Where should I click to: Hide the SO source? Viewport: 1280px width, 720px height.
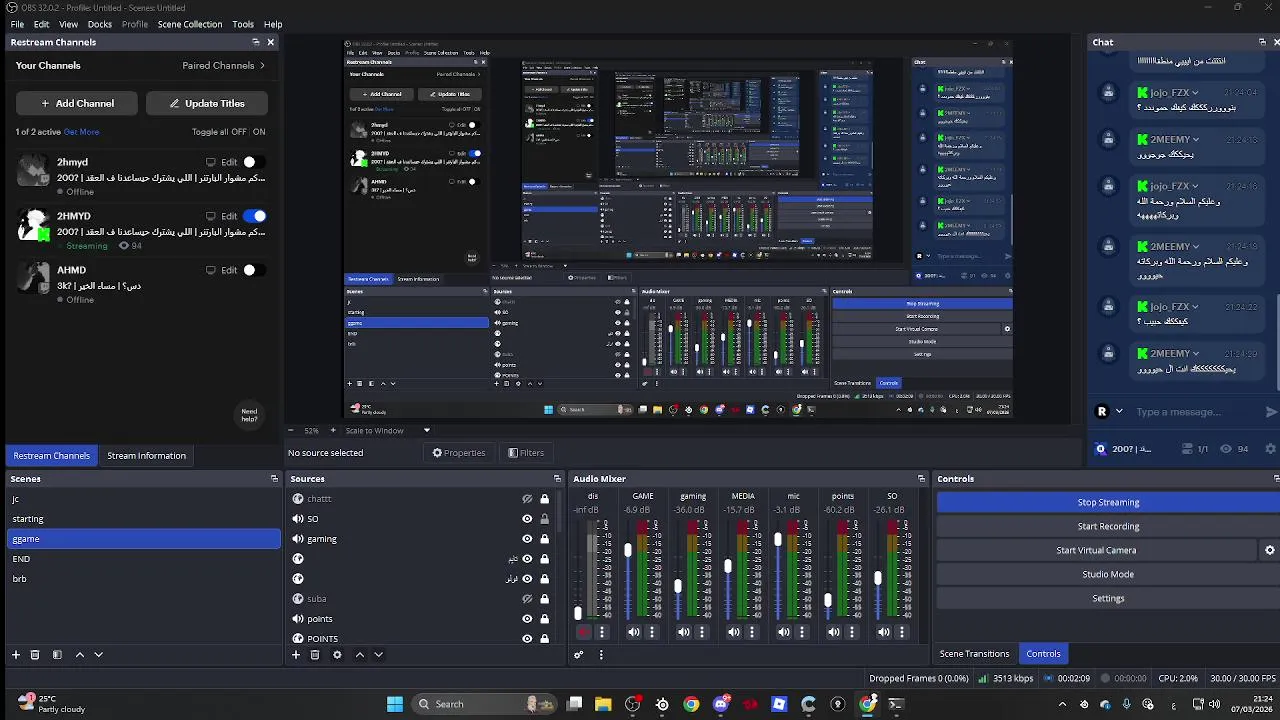[527, 519]
